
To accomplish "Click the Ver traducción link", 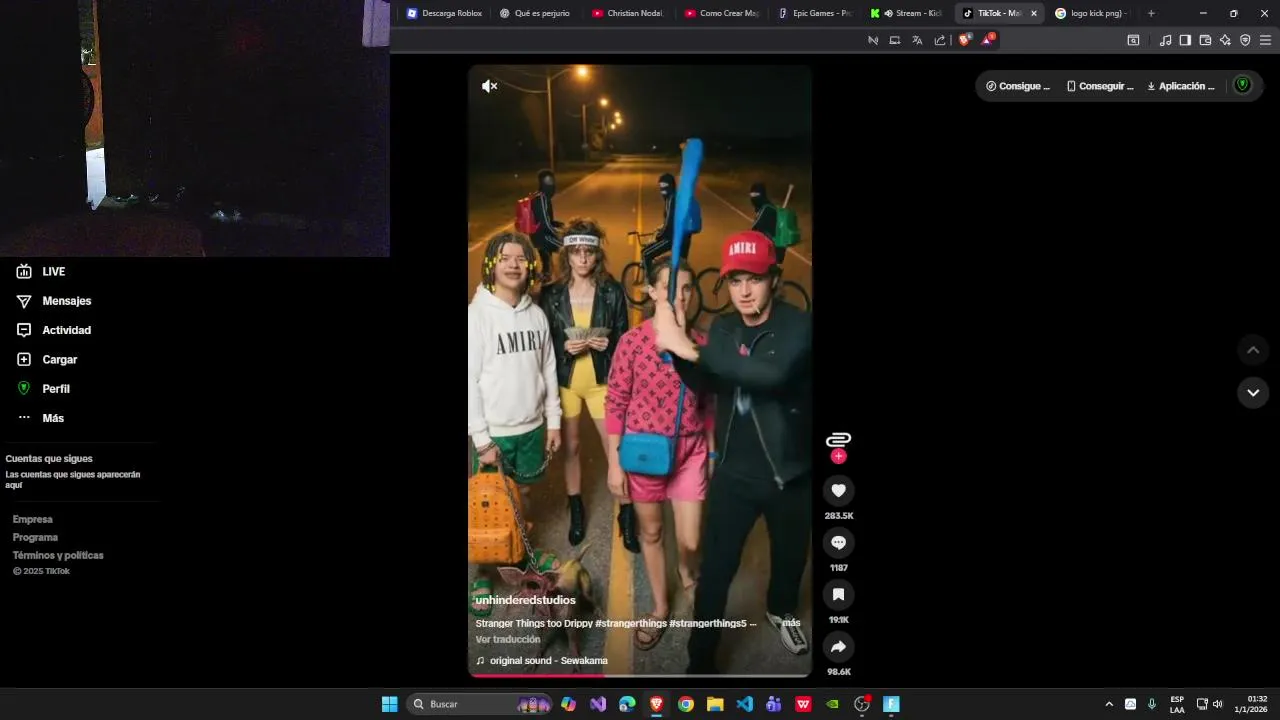I will click(508, 639).
